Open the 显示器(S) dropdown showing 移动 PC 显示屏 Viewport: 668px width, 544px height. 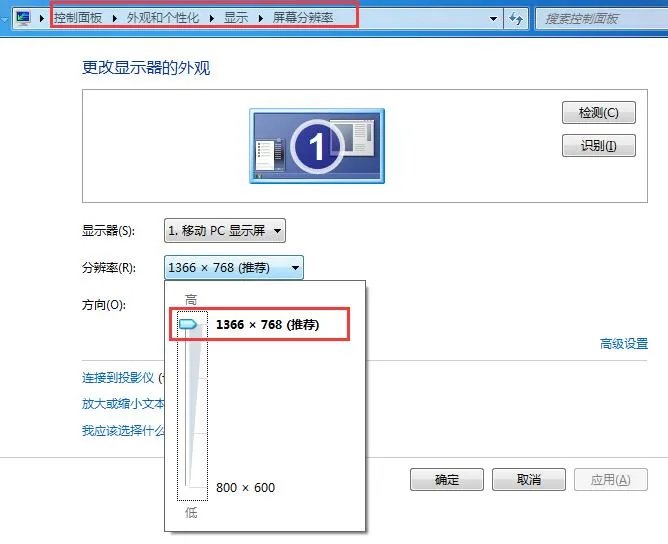[x=225, y=231]
